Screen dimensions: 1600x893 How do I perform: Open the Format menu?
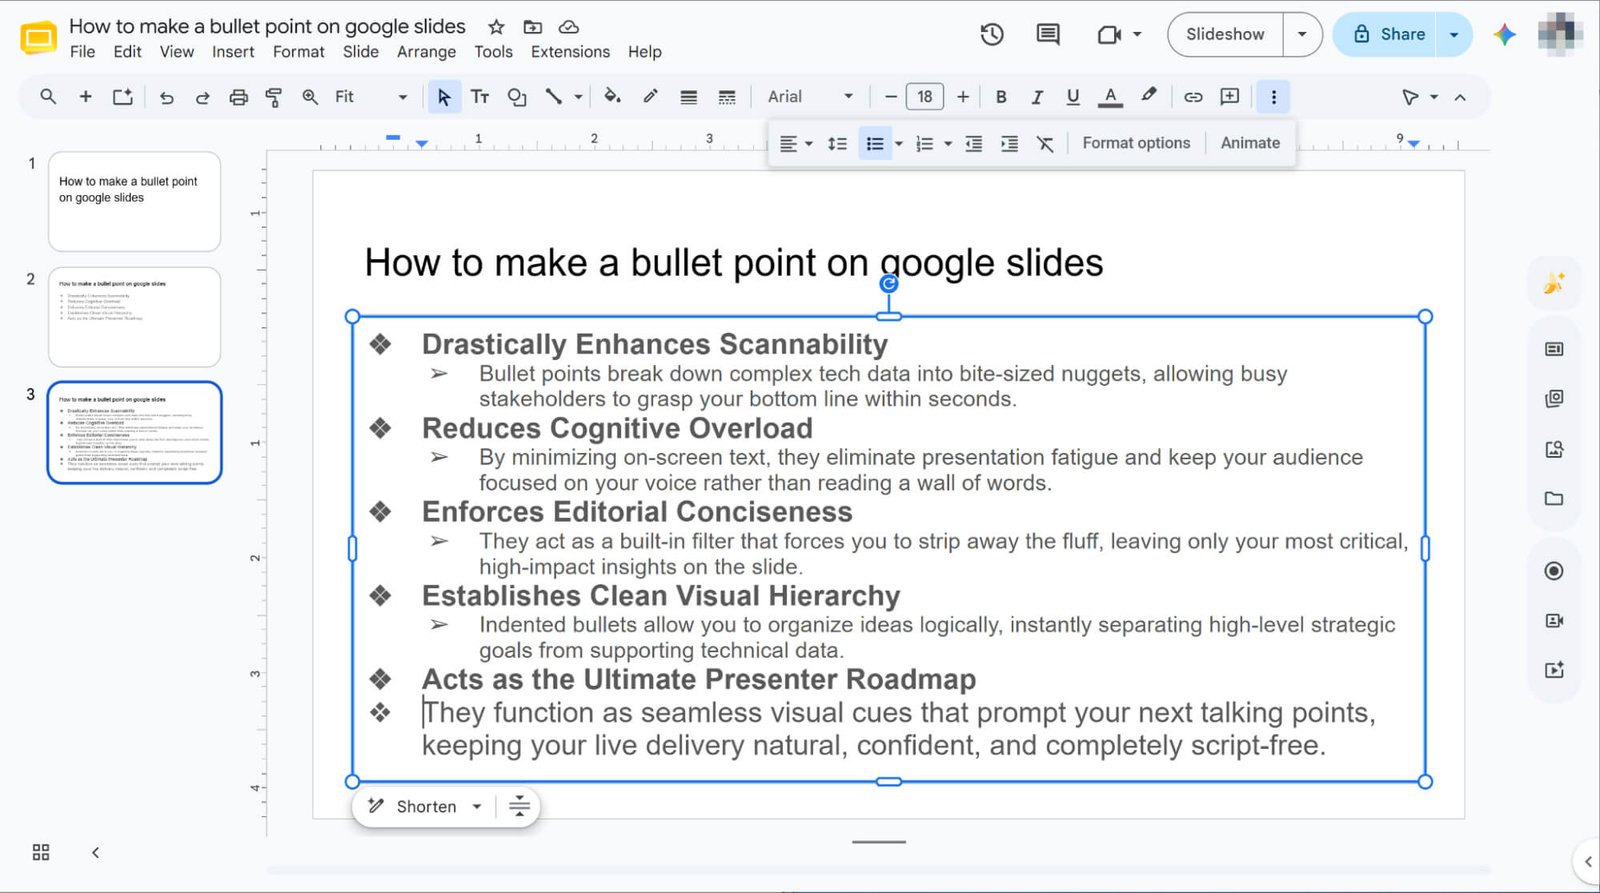point(299,52)
